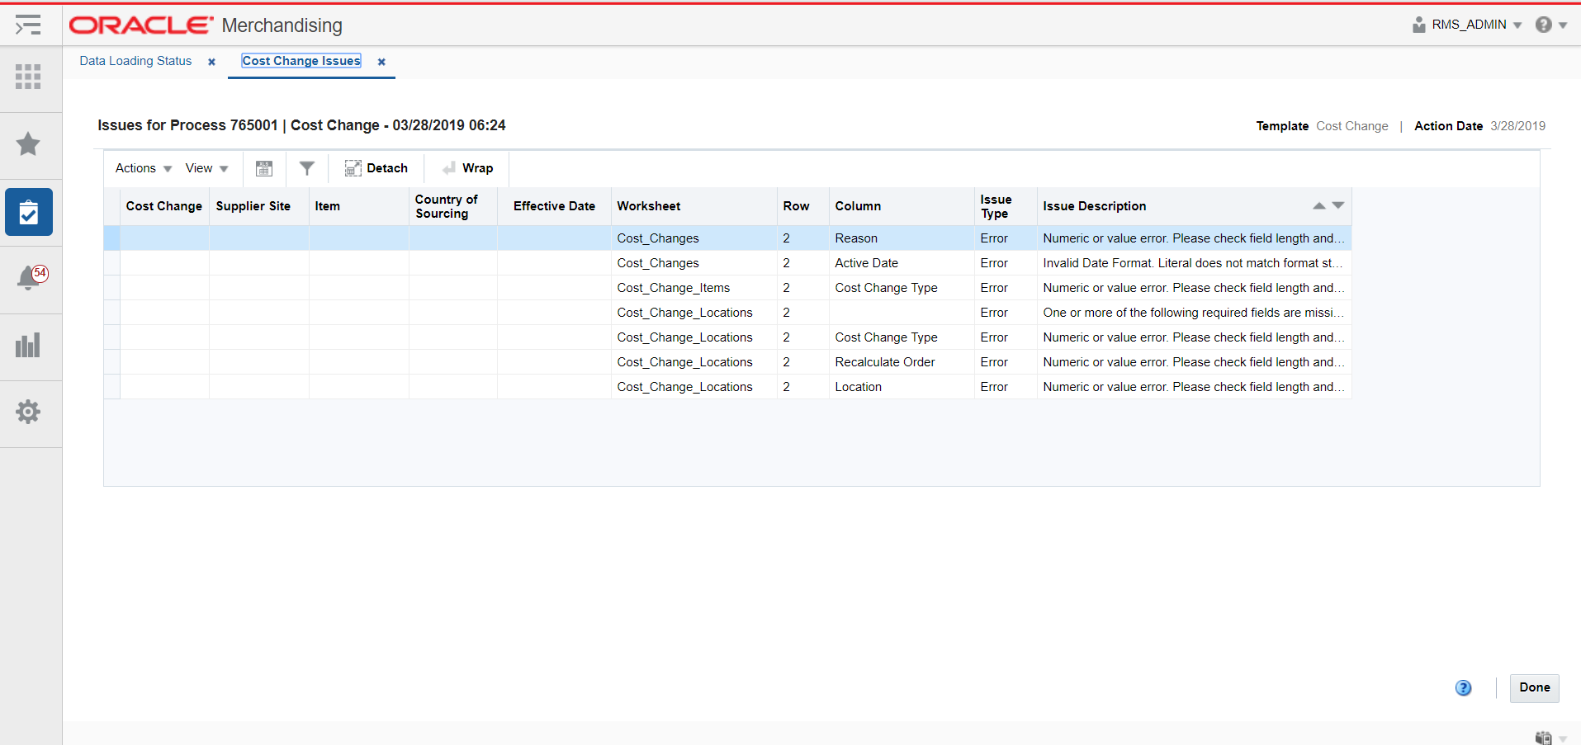Click the Supplier Site column header

point(259,207)
